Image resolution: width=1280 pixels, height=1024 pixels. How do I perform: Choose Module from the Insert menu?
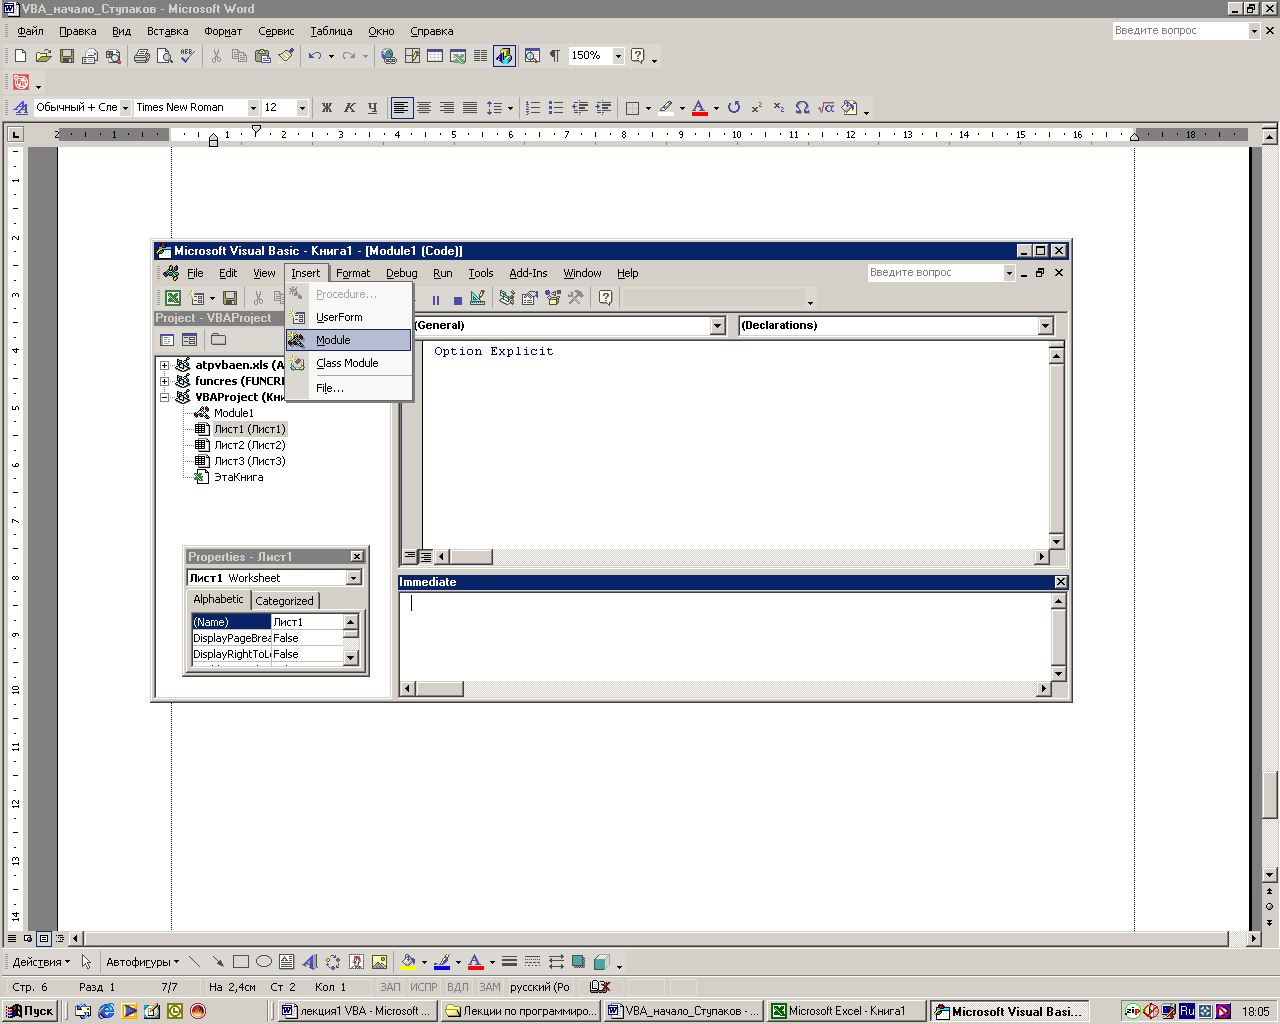tap(349, 340)
